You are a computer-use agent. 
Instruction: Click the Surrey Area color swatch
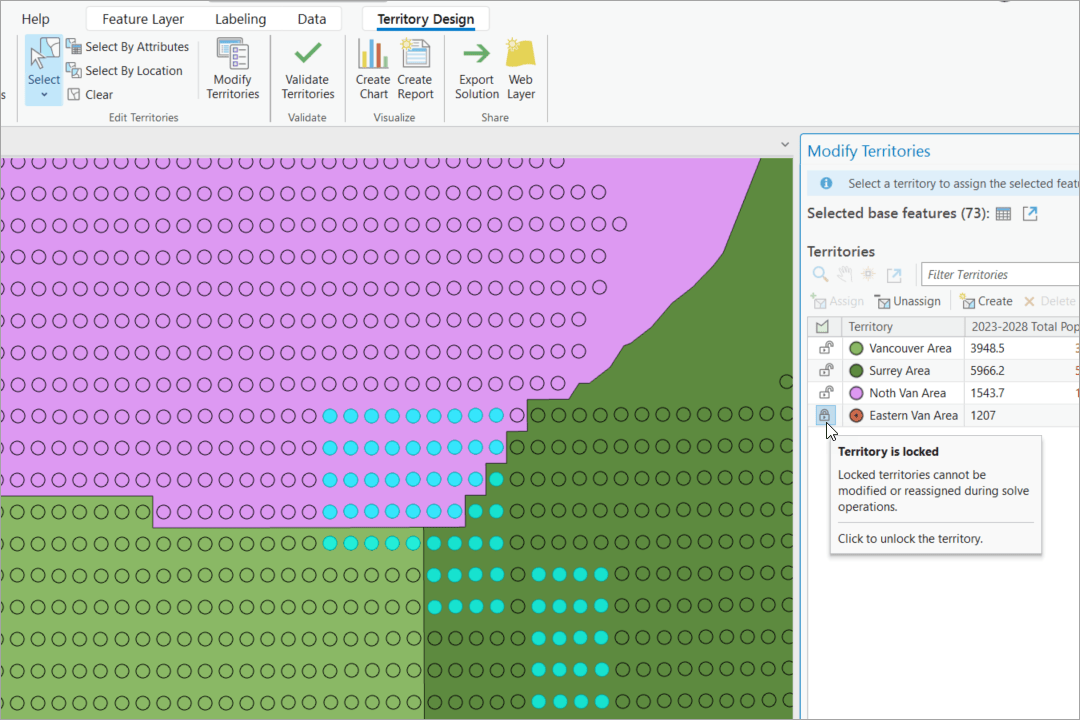click(x=856, y=371)
